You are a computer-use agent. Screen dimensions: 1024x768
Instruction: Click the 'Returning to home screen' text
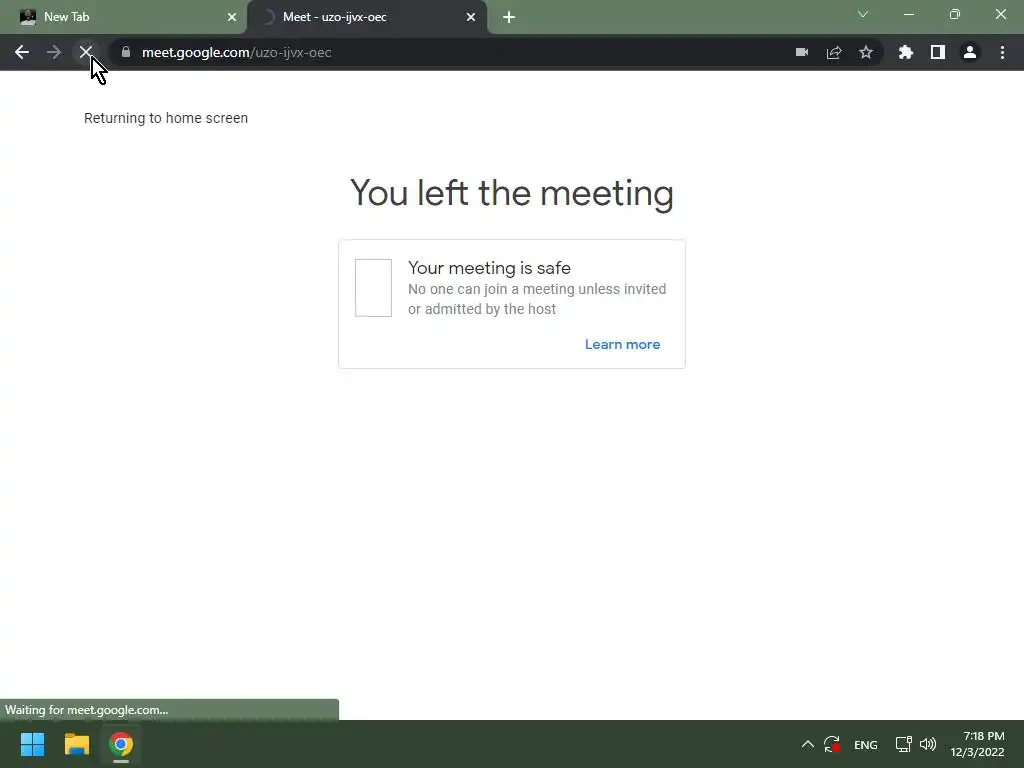[x=166, y=118]
